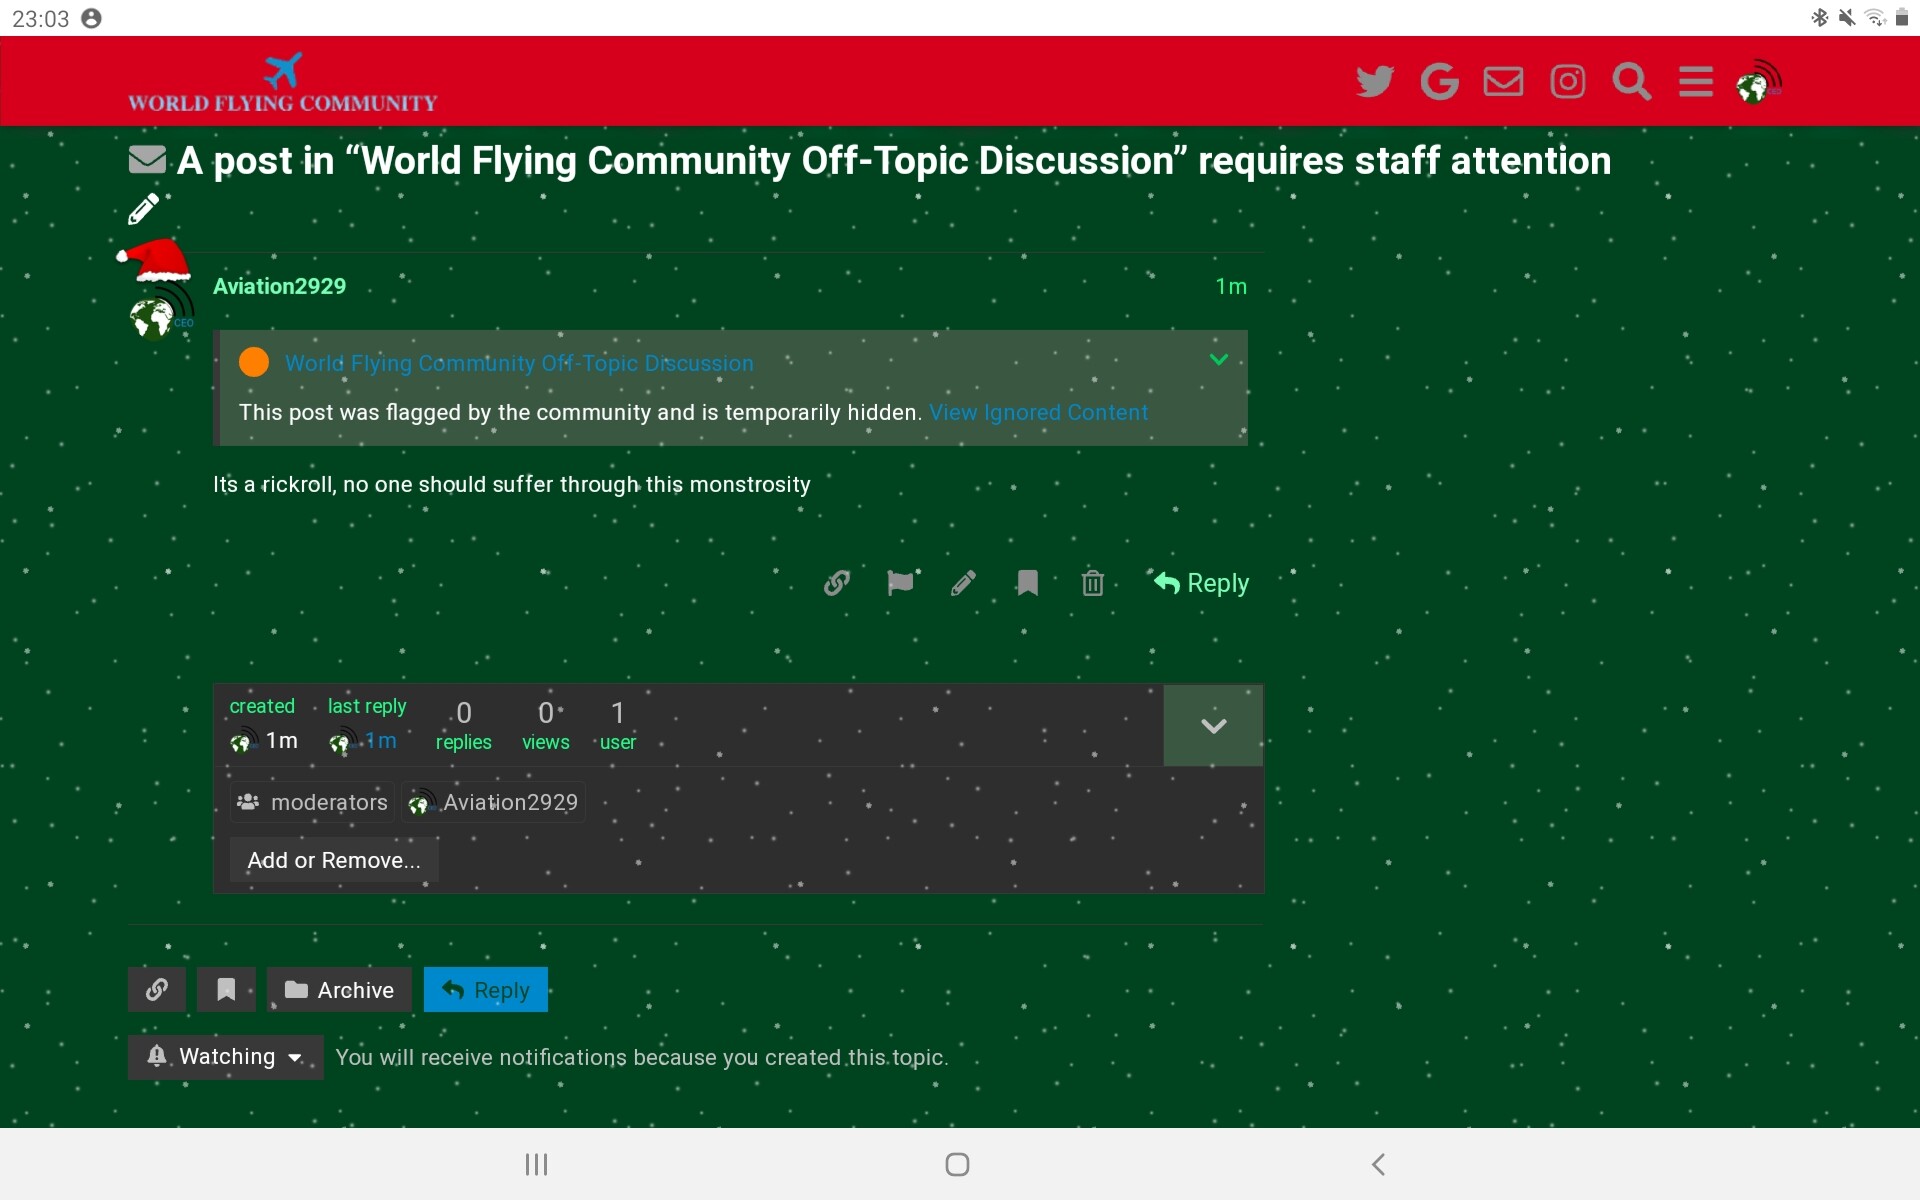The height and width of the screenshot is (1200, 1920).
Task: Toggle topic bookmark in footer buttons
Action: [x=226, y=990]
